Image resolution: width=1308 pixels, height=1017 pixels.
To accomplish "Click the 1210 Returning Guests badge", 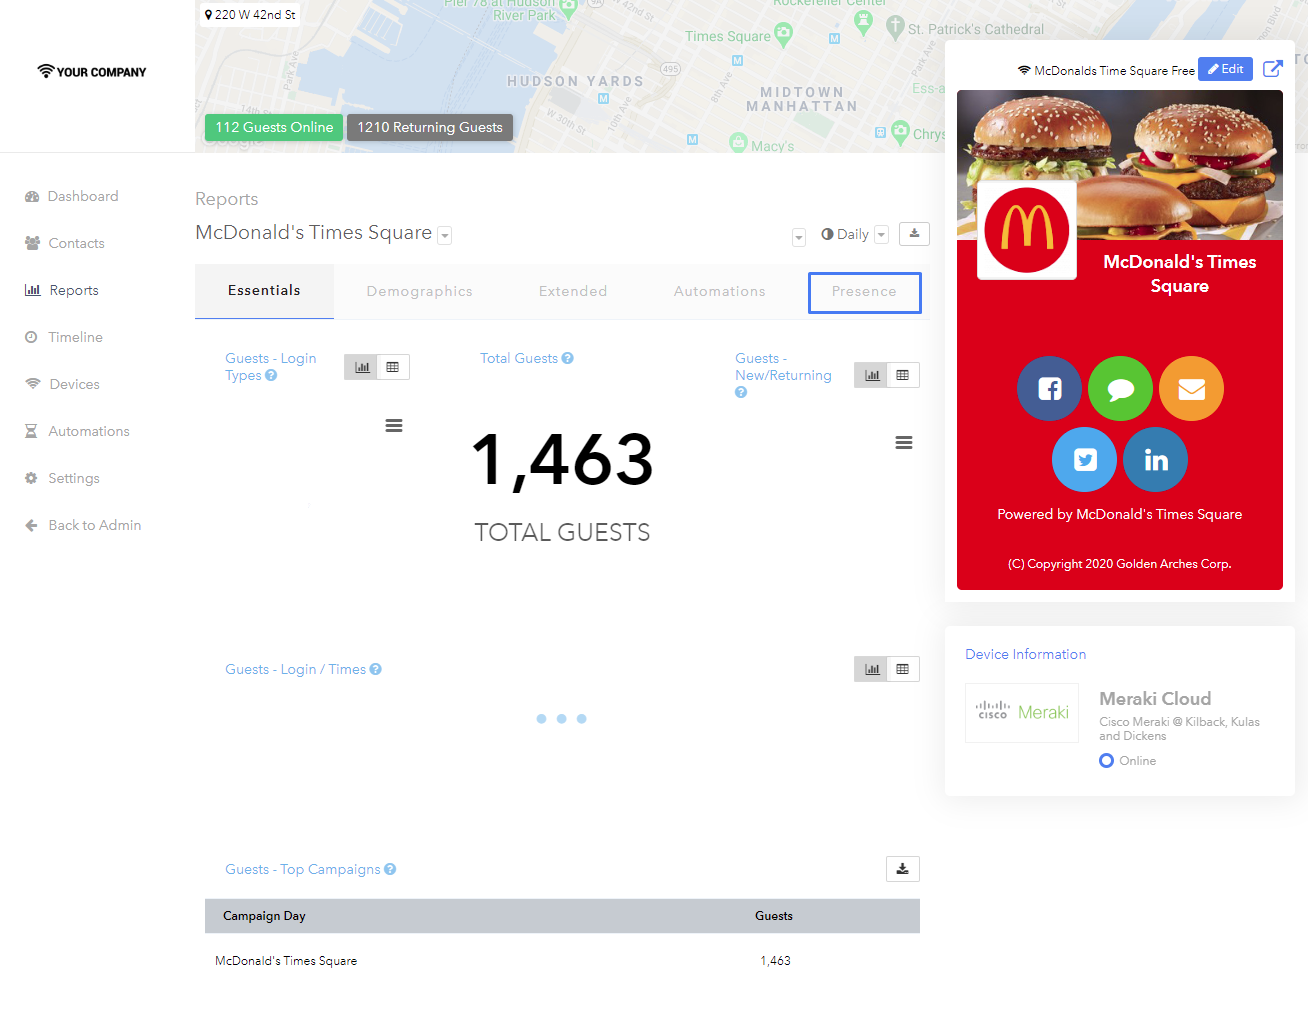I will pos(430,127).
